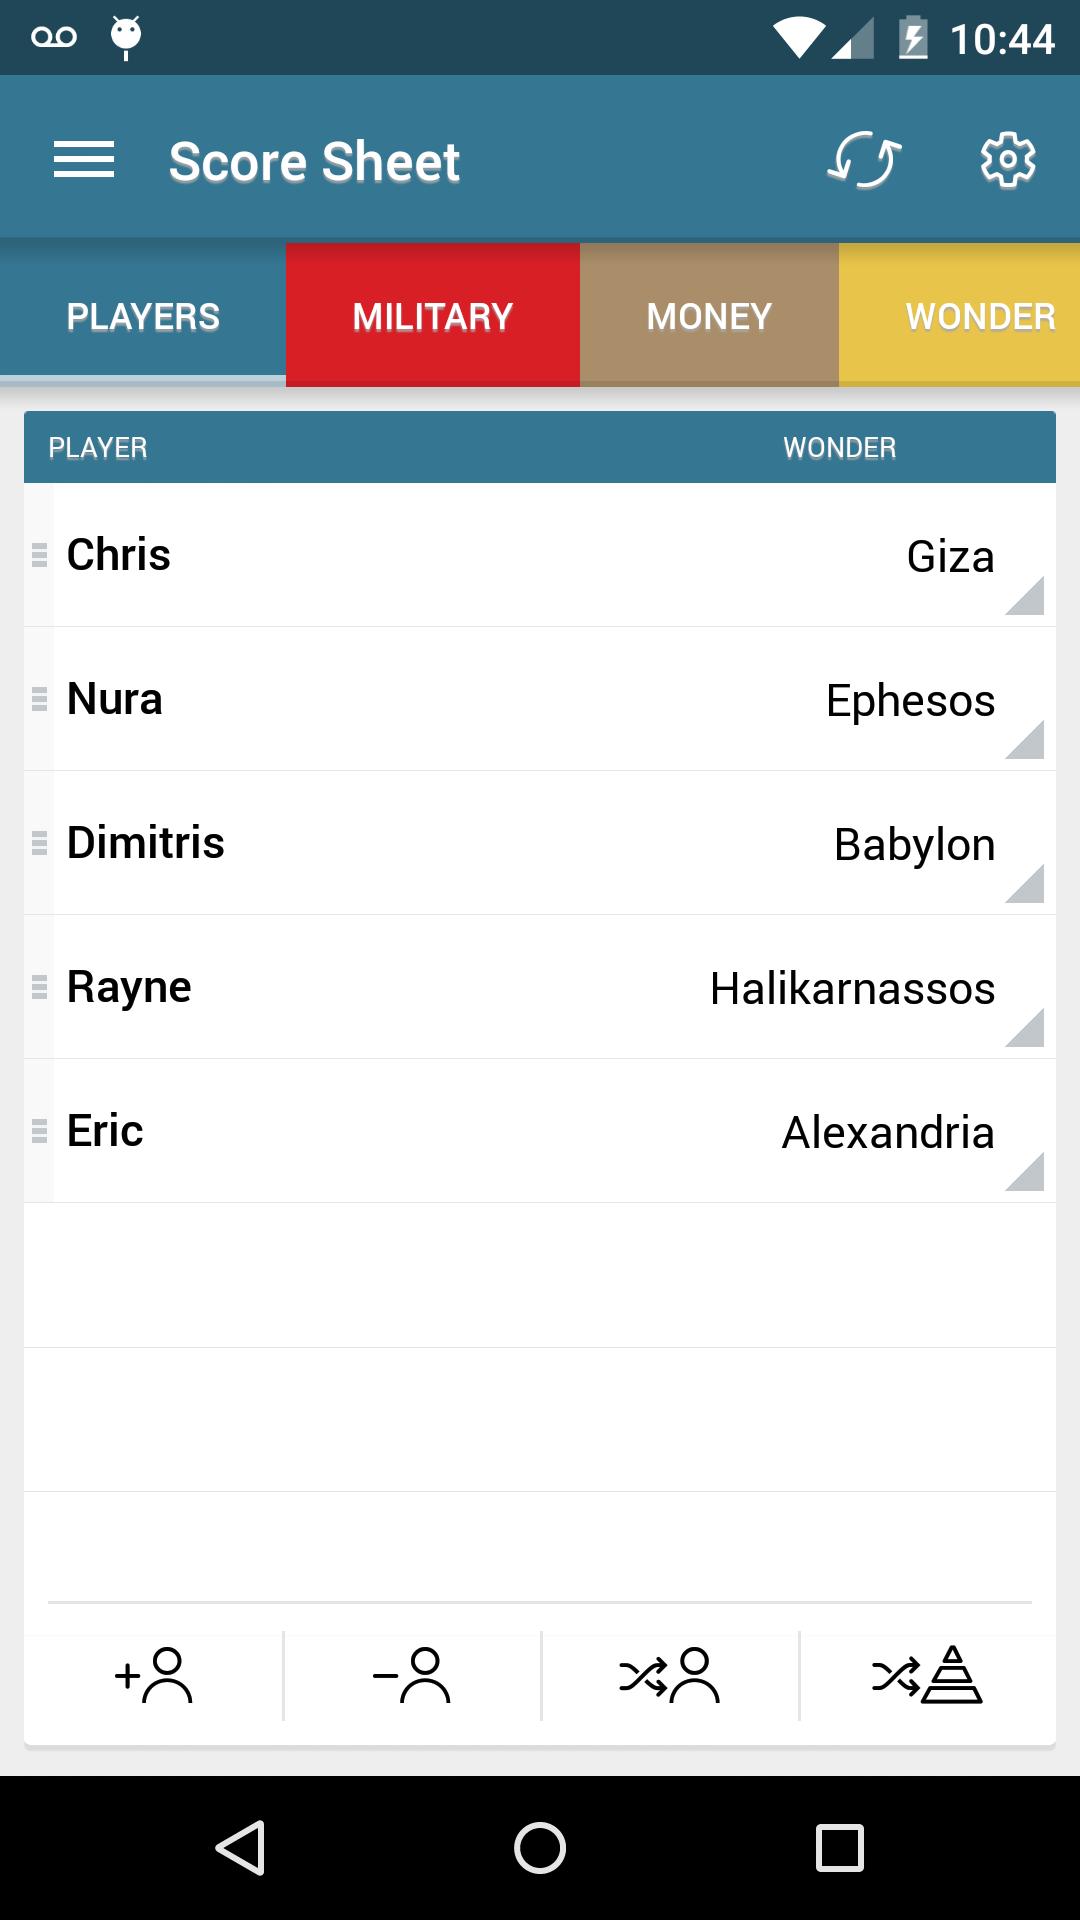Open the hamburger navigation menu
1080x1920 pixels.
84,160
